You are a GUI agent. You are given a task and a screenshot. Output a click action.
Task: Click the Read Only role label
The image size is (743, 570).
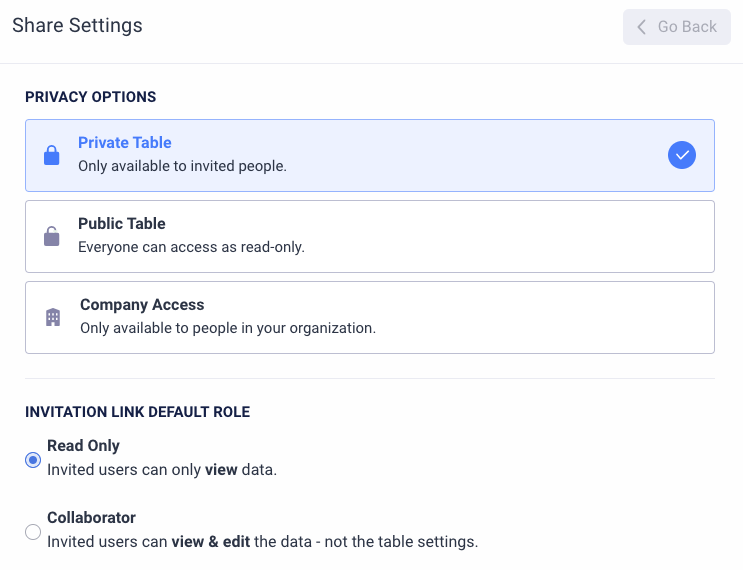click(83, 446)
